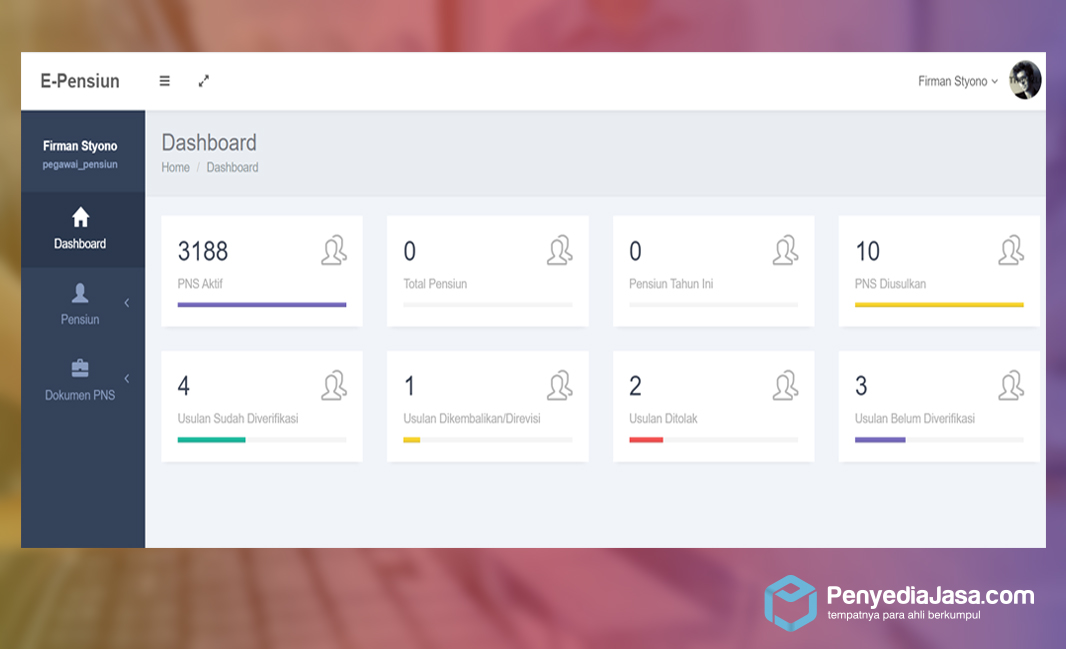1066x649 pixels.
Task: Click users icon on Usulan Sudah Diverifikasi card
Action: (x=334, y=385)
